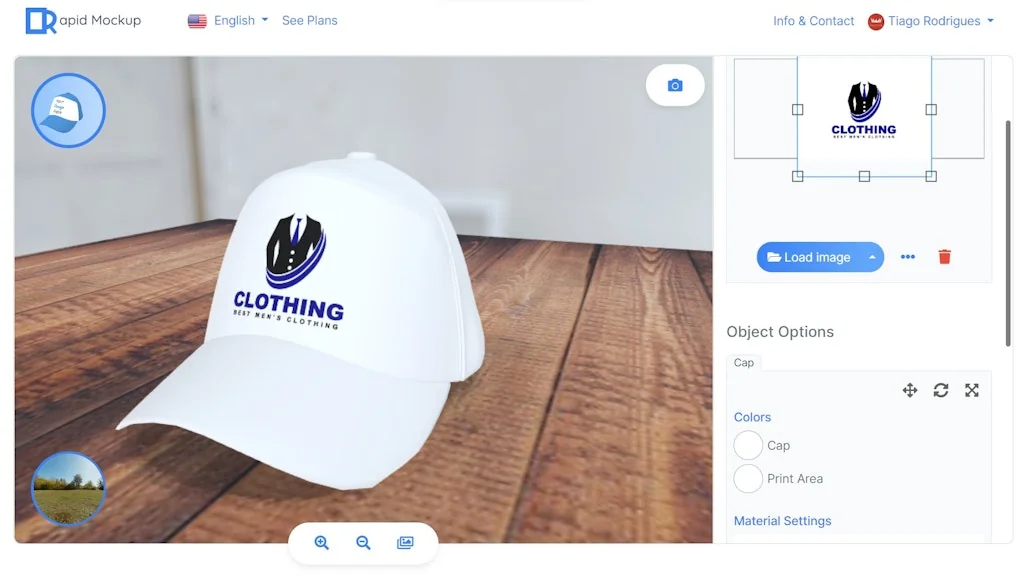This screenshot has height=576, width=1024.
Task: Click the landscape background thumbnail
Action: [x=68, y=489]
